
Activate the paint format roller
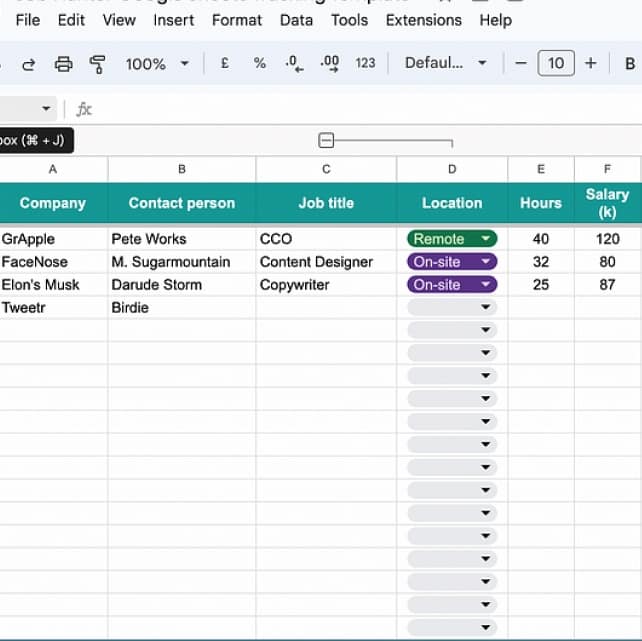(x=97, y=63)
